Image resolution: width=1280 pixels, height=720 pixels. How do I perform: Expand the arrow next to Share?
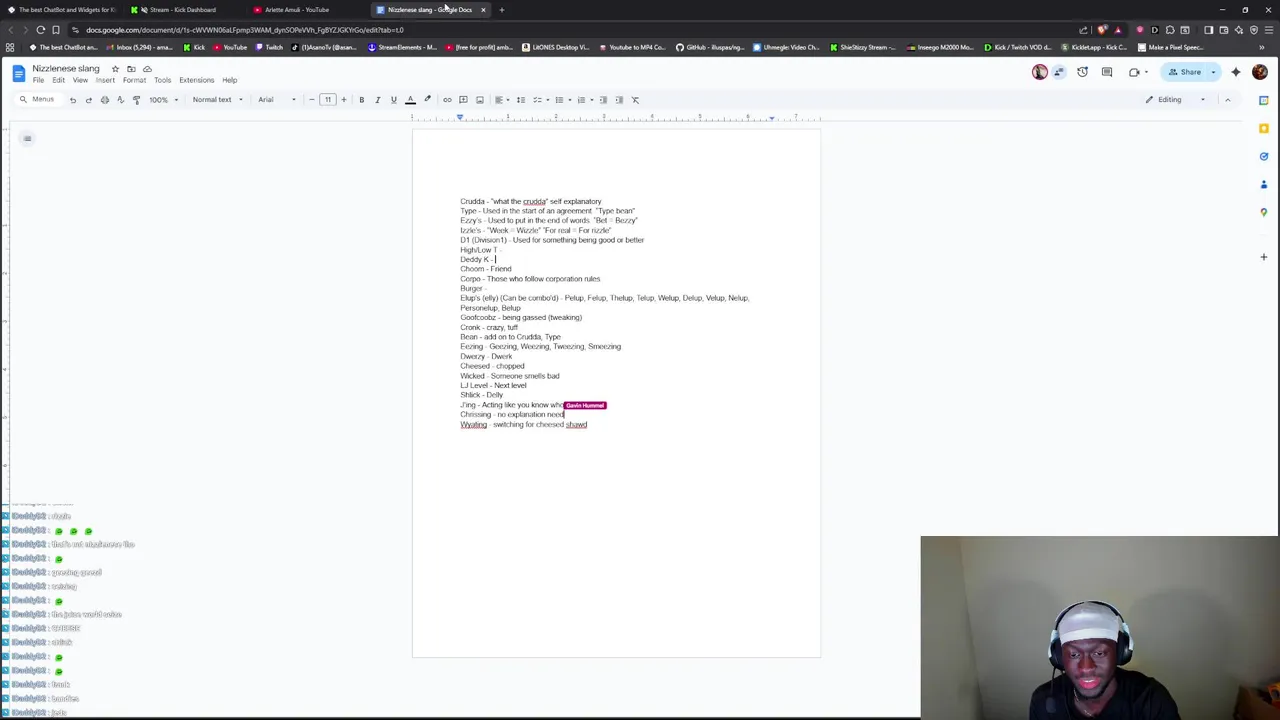tap(1213, 72)
